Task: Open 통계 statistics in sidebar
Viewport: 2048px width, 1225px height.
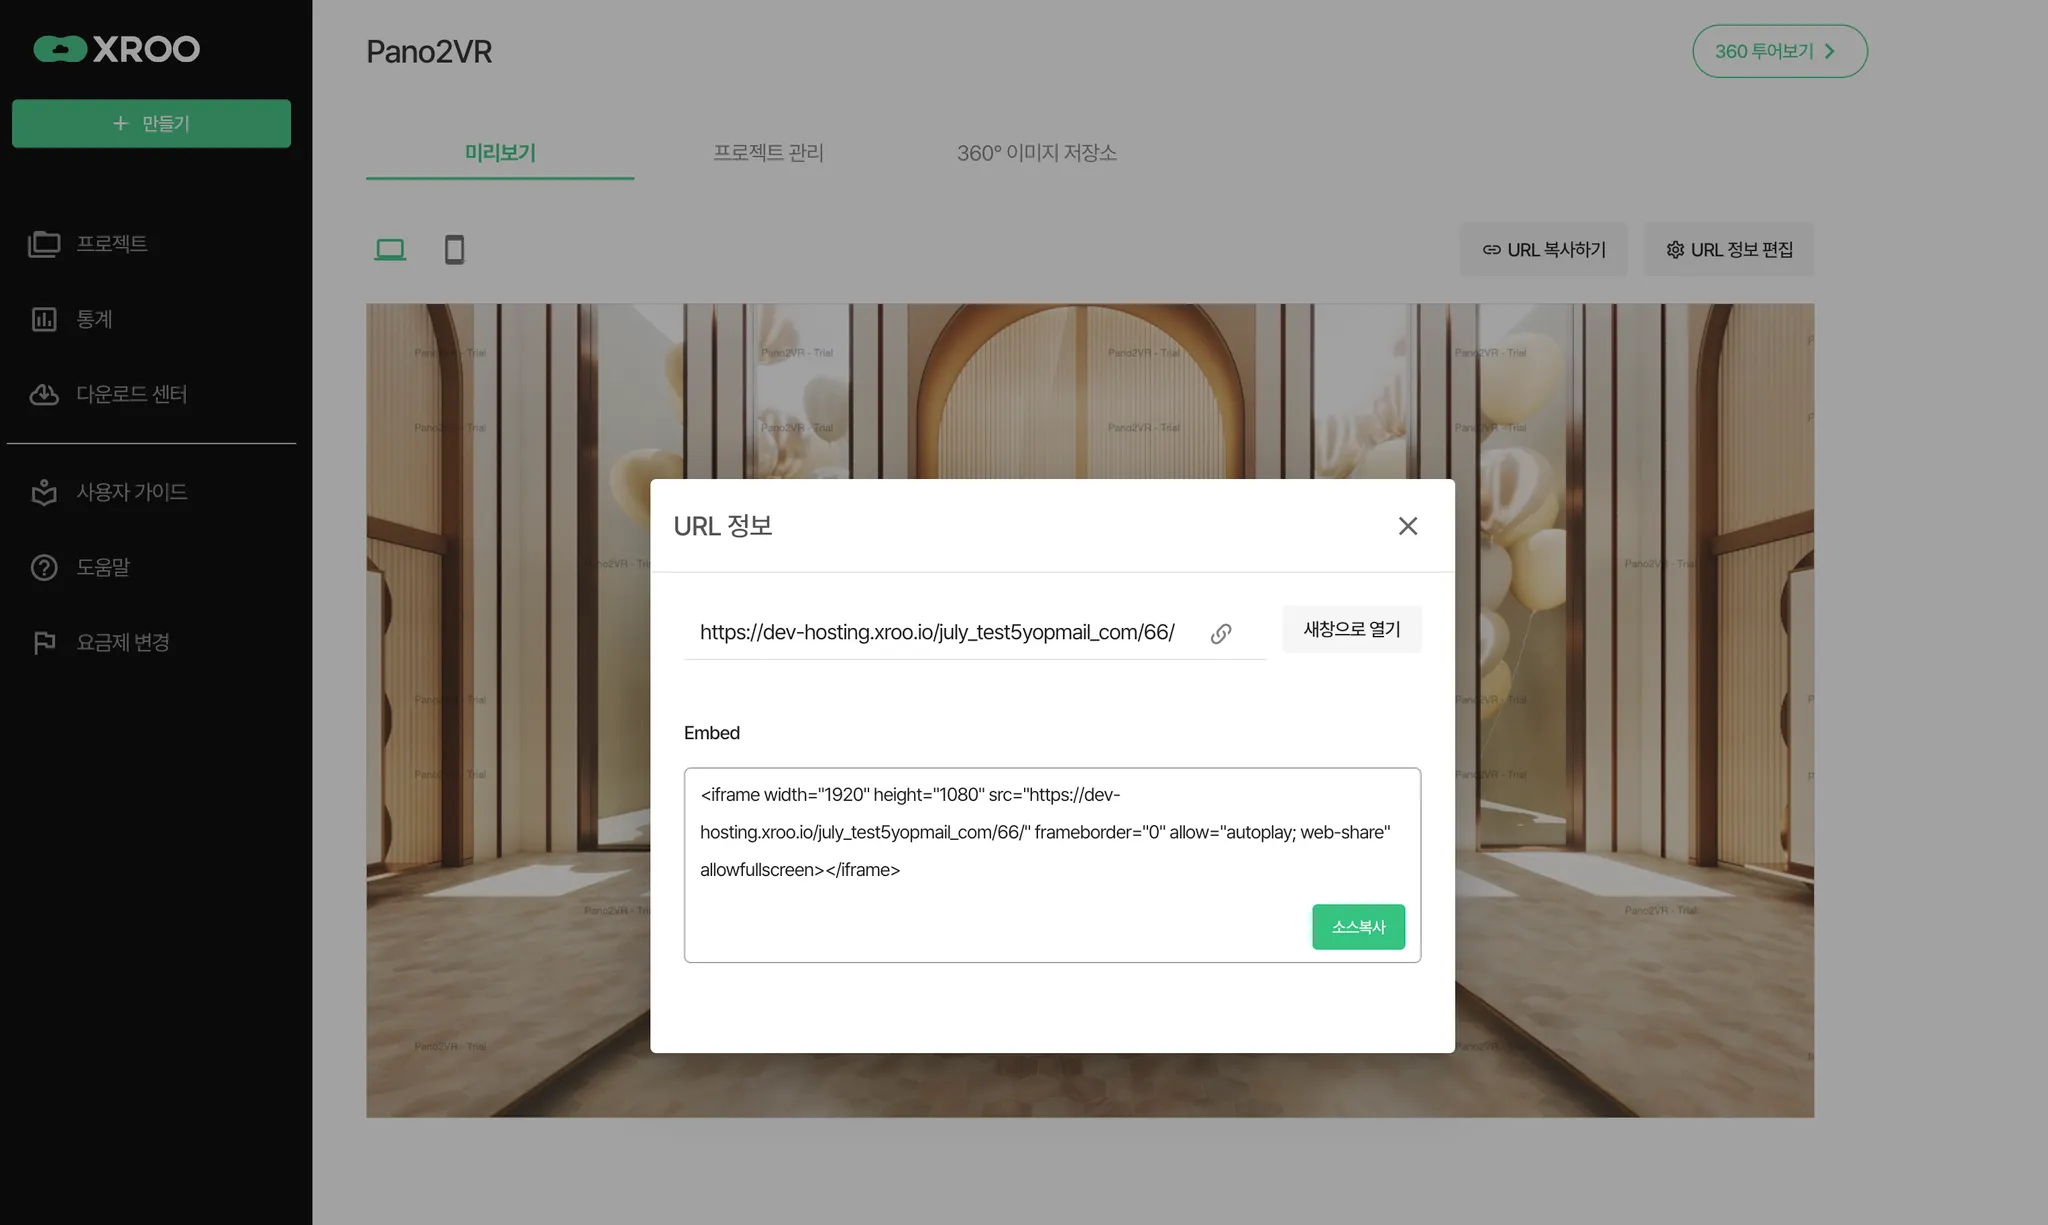Action: [94, 319]
